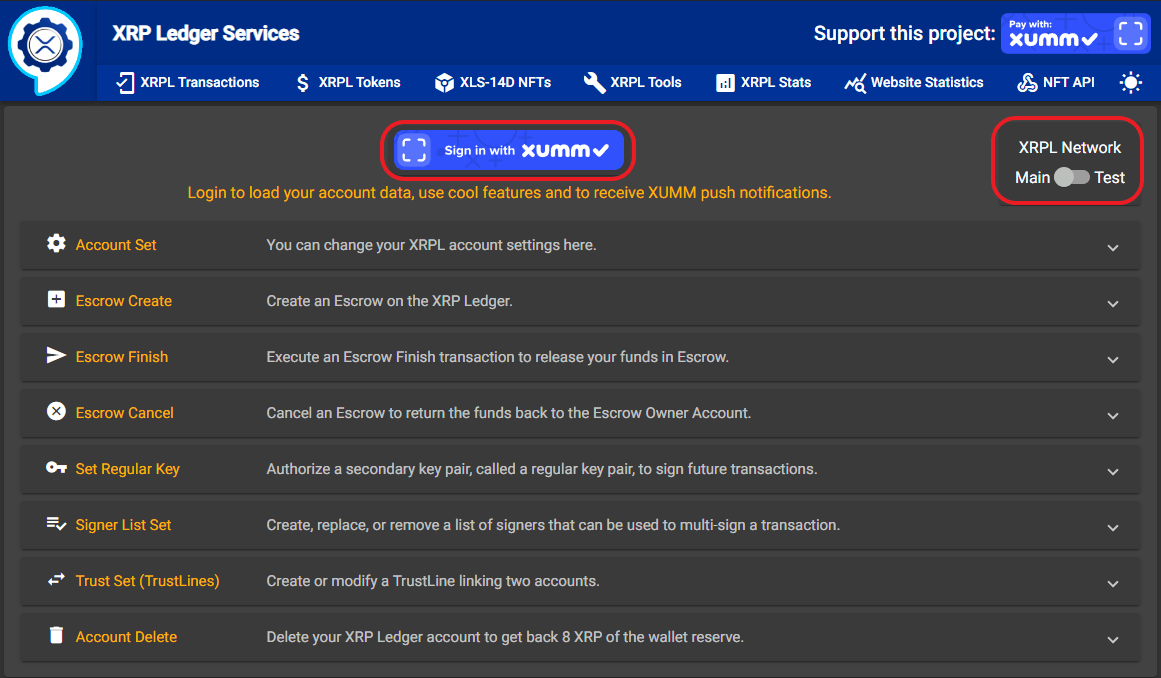Expand the Escrow Finish panel chevron
The image size is (1161, 678).
[1113, 360]
